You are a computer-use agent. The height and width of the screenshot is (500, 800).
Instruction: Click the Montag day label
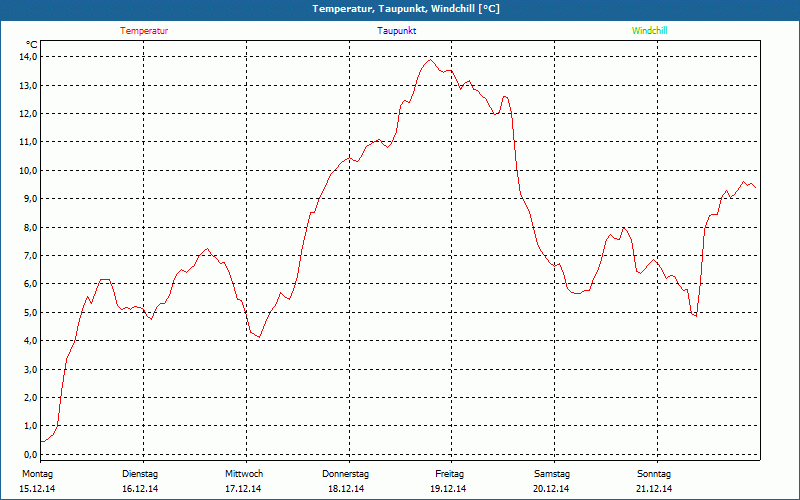pos(37,474)
